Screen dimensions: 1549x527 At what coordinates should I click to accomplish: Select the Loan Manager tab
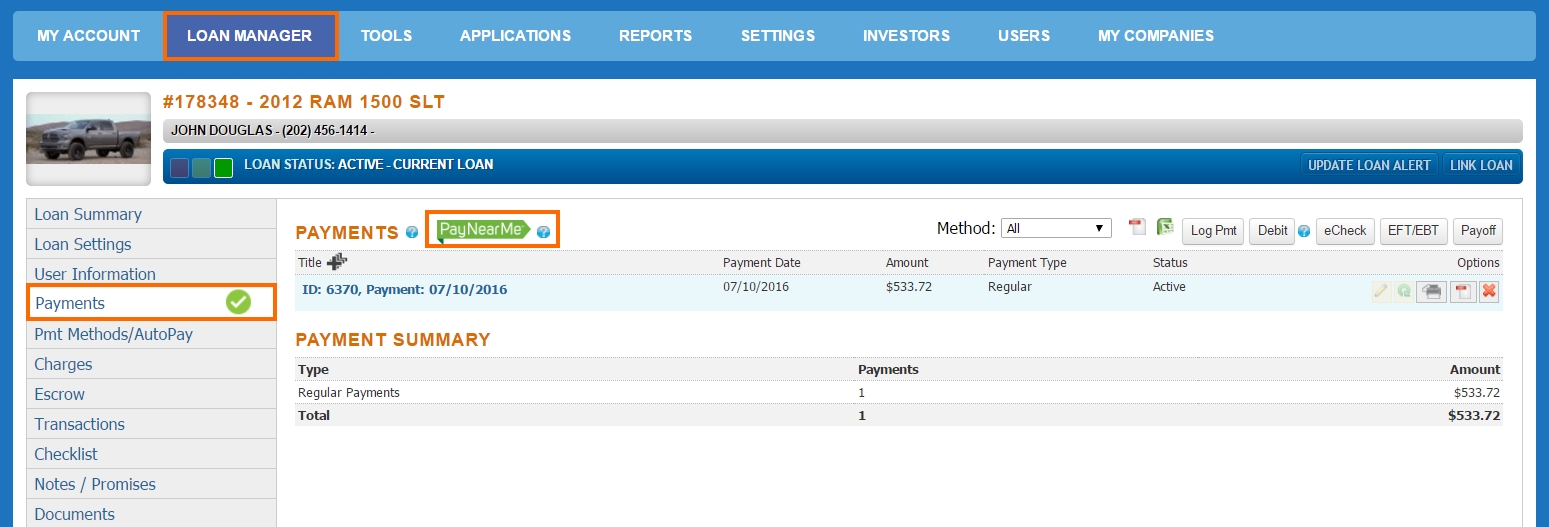(x=250, y=36)
